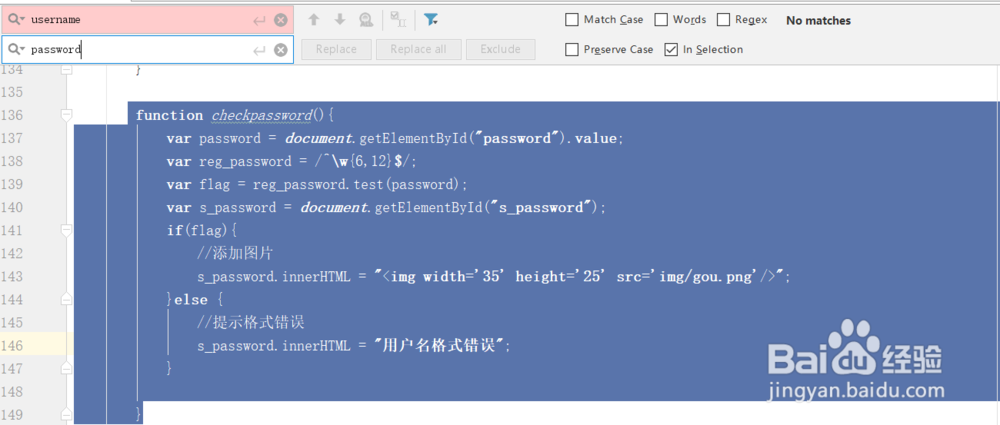Screen dimensions: 1000x425
Task: Click the string "用户名格式错误"
Action: pyautogui.click(x=441, y=345)
